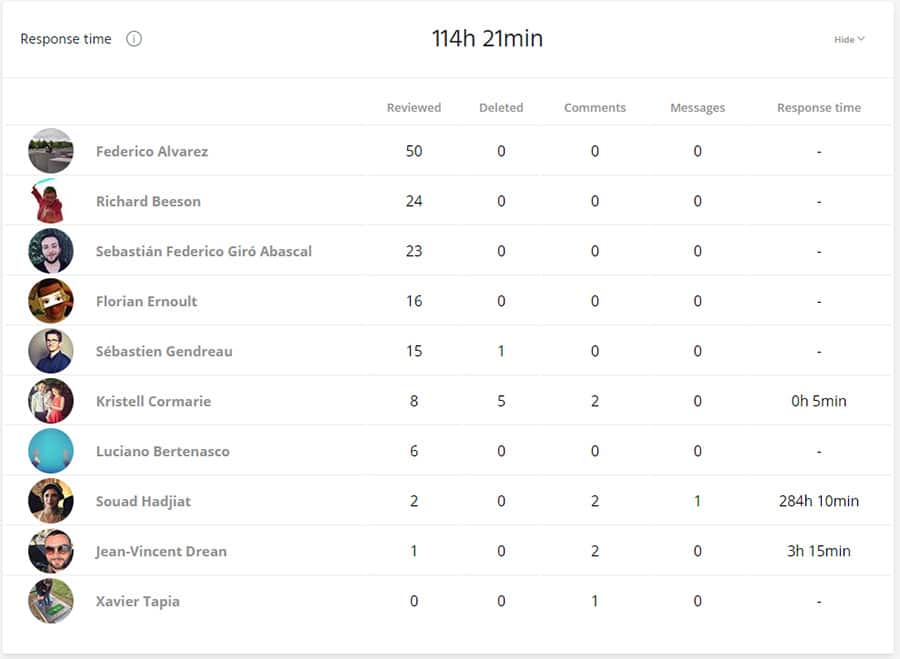Sort table by Response time column
This screenshot has width=900, height=659.
coord(818,108)
